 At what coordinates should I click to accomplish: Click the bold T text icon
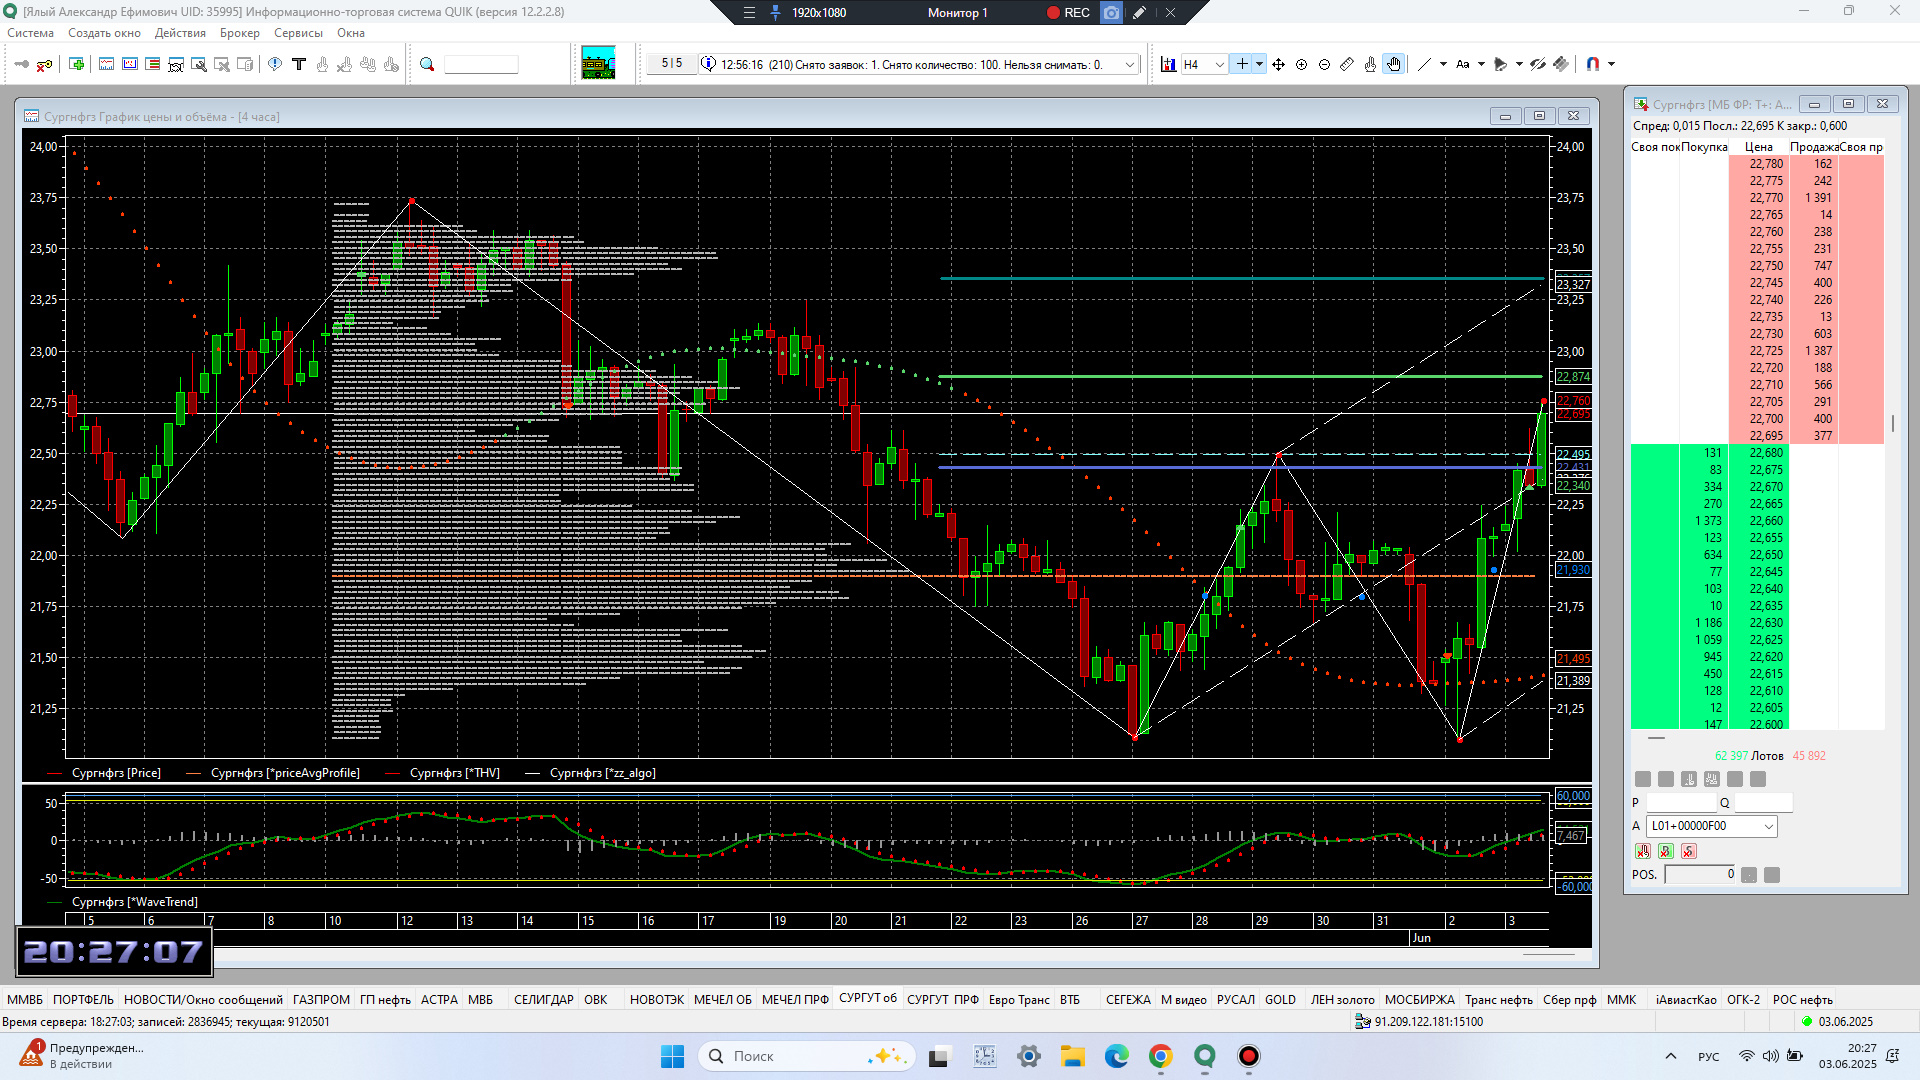click(x=298, y=64)
